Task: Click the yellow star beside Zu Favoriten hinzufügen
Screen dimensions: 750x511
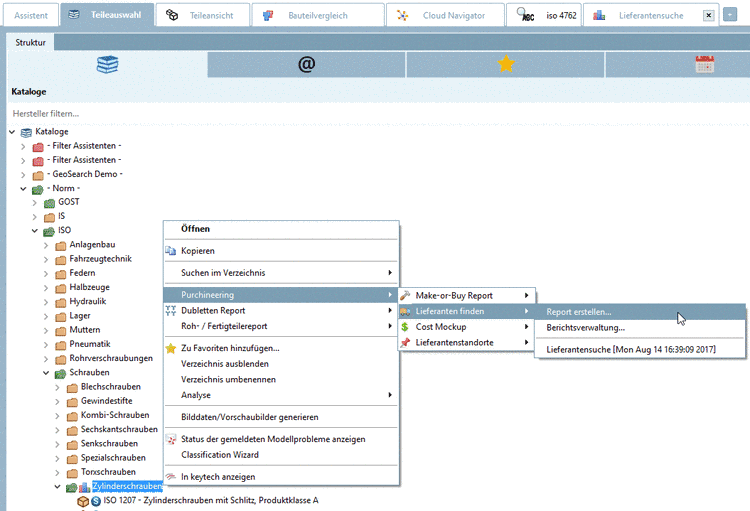Action: tap(171, 348)
